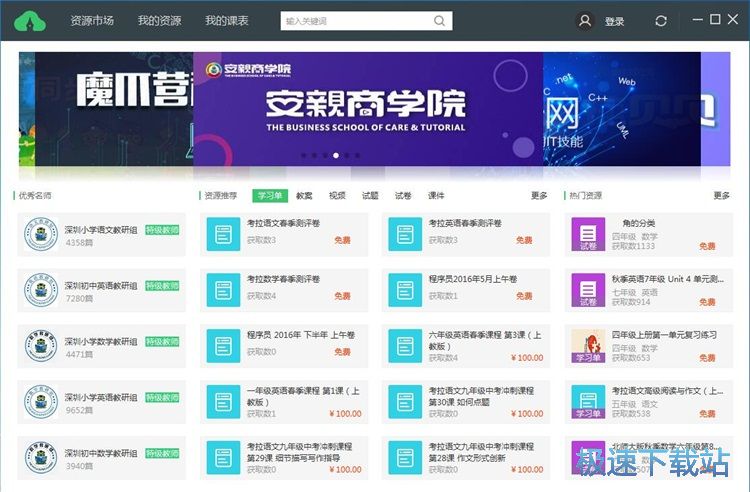Open hot resource title 四年级上册第一单元复习练习
The width and height of the screenshot is (750, 492).
pyautogui.click(x=664, y=335)
